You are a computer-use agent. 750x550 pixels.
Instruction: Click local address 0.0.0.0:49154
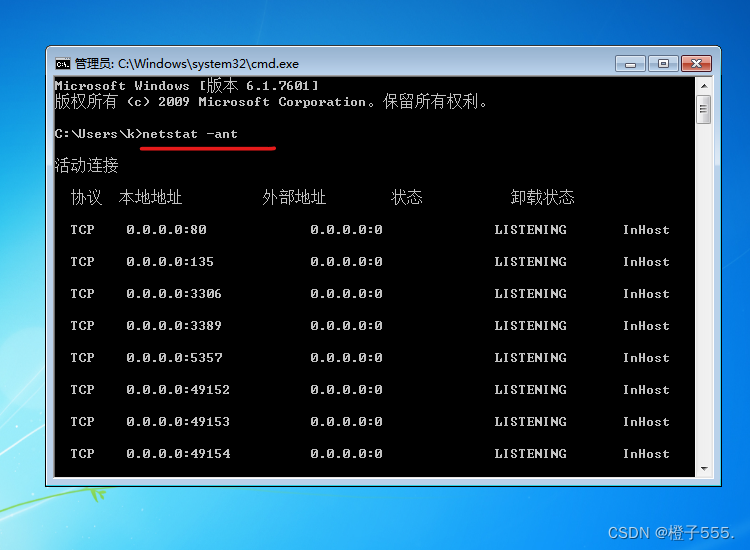pyautogui.click(x=178, y=454)
